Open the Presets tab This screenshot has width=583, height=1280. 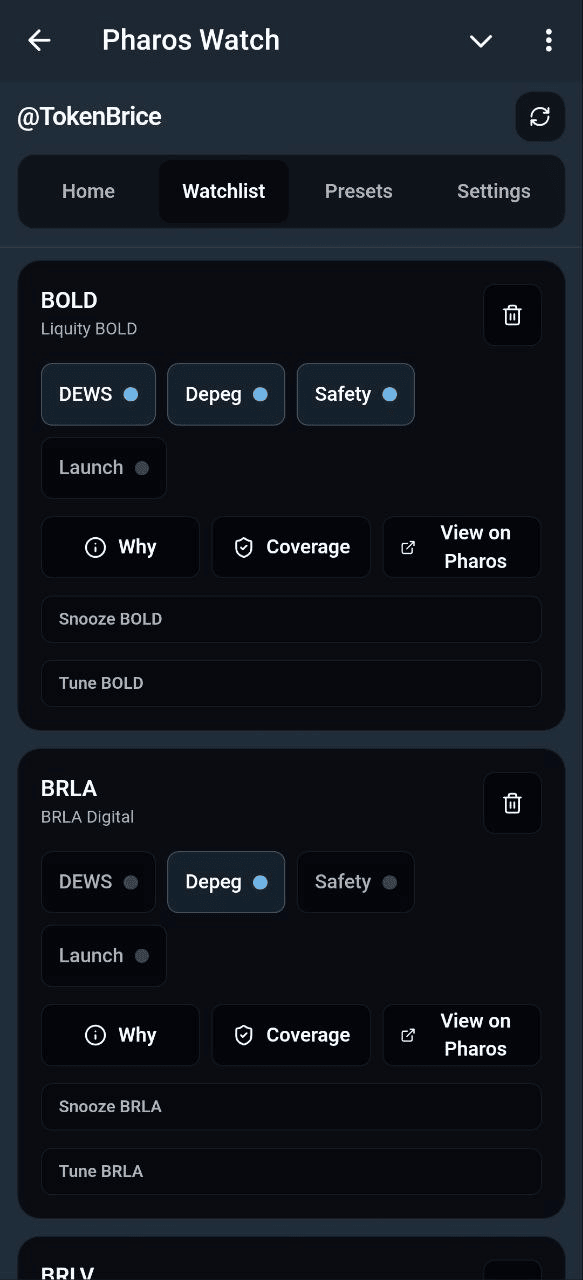click(x=358, y=191)
